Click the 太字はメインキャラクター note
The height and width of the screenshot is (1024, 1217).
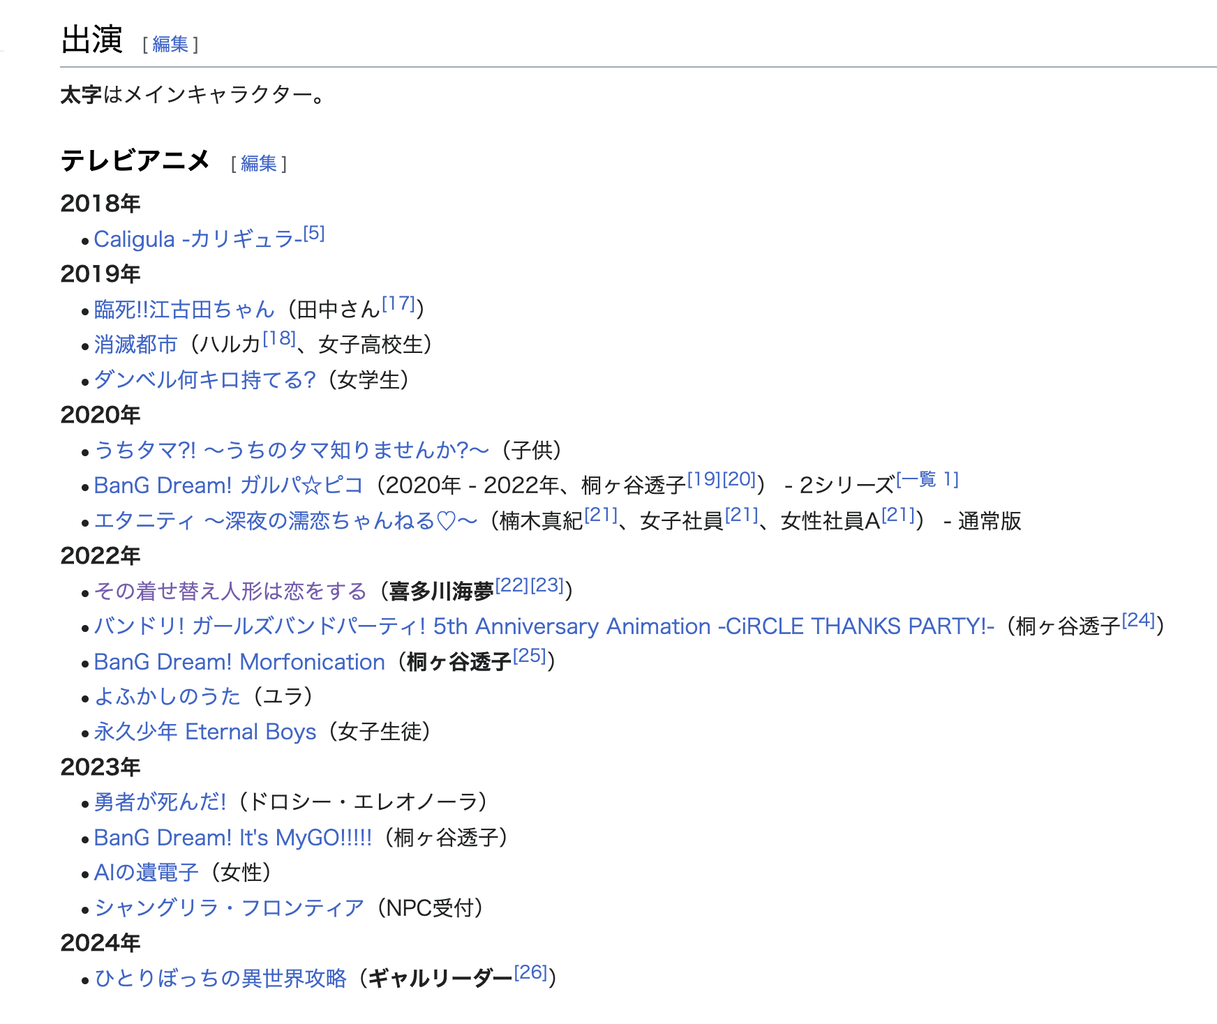click(x=196, y=96)
